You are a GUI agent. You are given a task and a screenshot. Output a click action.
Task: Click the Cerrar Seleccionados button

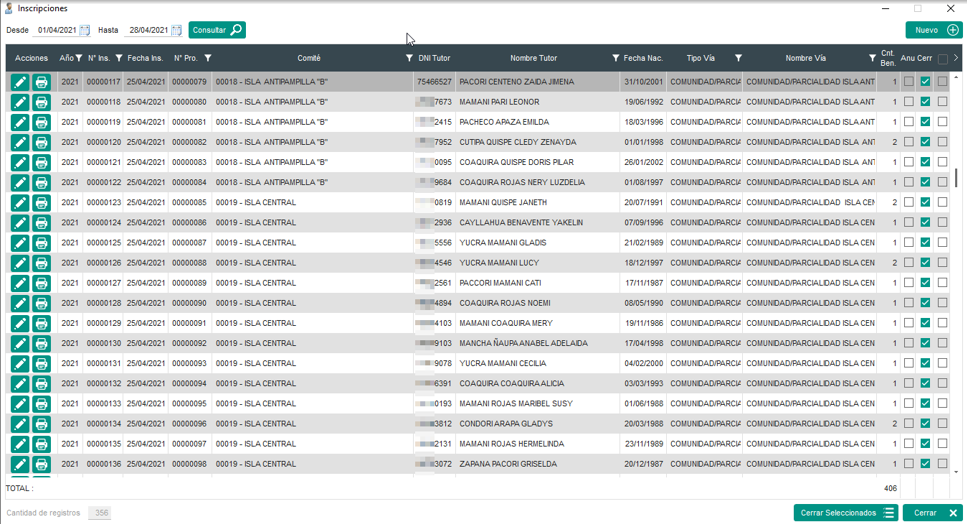[x=846, y=513]
